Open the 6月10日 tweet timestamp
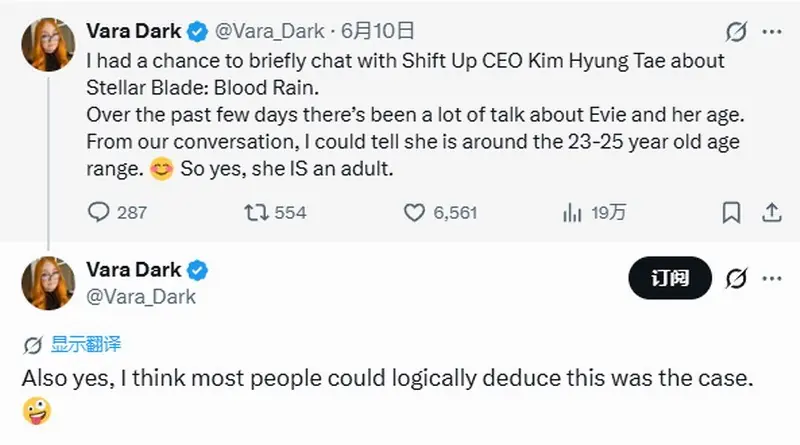Screen dimensions: 800x445 pyautogui.click(x=377, y=32)
